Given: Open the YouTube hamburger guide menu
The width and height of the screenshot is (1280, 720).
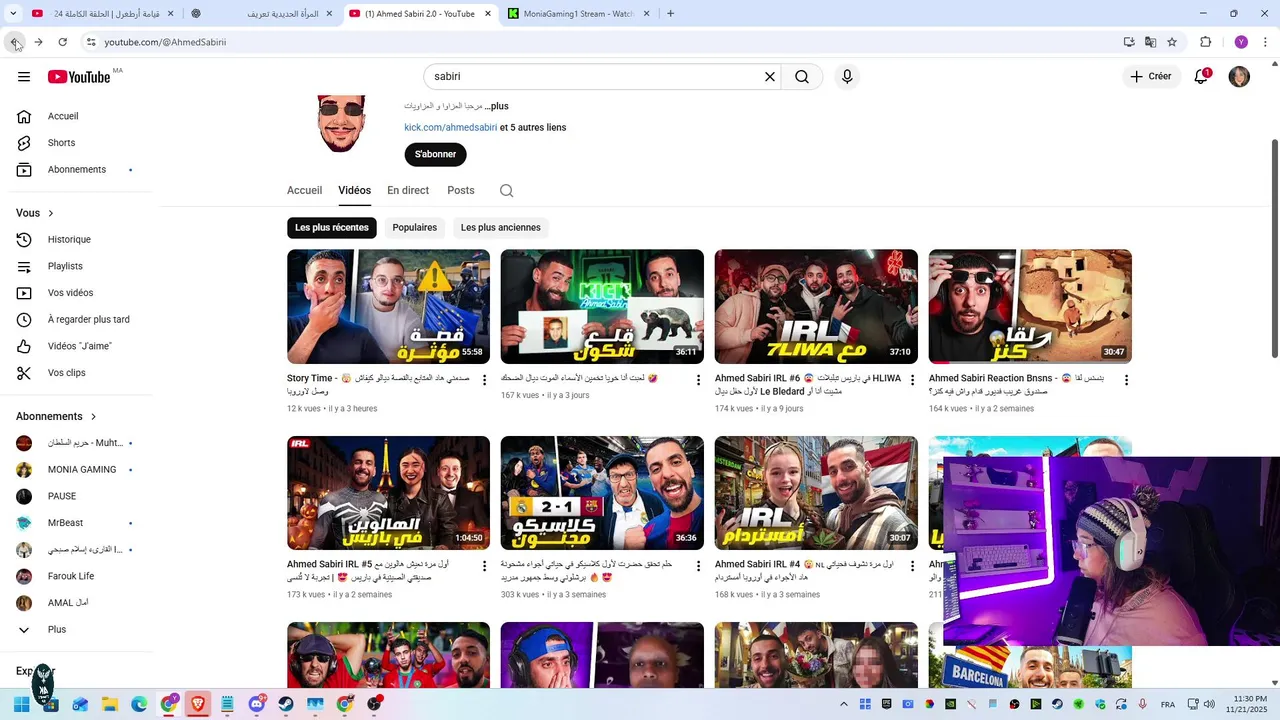Looking at the screenshot, I should tap(24, 77).
